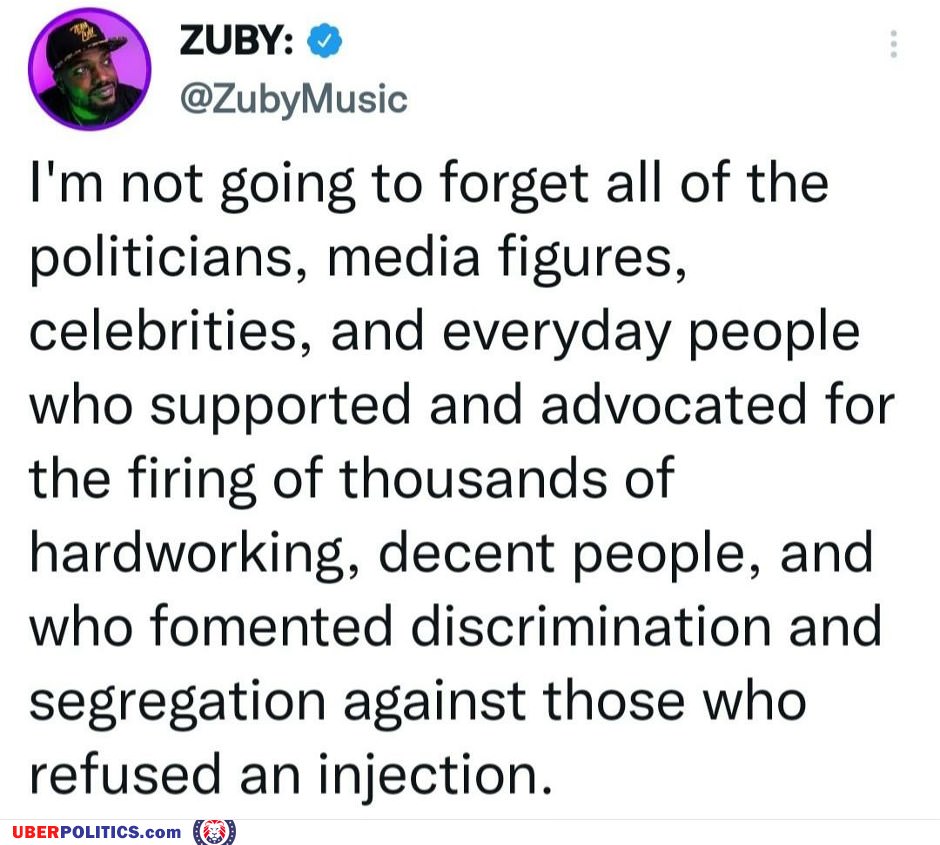Click the UBERPOLITICS.com watermark text
The height and width of the screenshot is (845, 940).
[97, 832]
